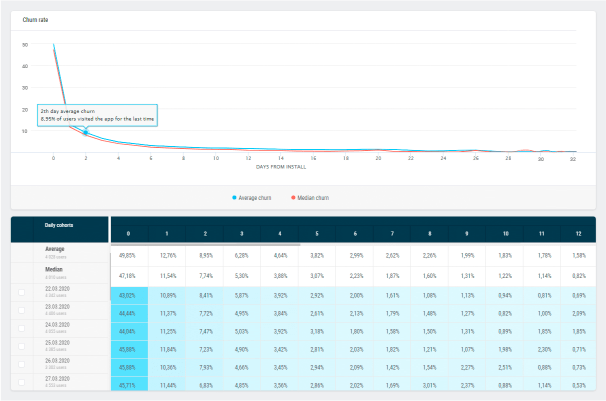Image resolution: width=606 pixels, height=401 pixels.
Task: Select the day 12 column header
Action: coord(579,231)
